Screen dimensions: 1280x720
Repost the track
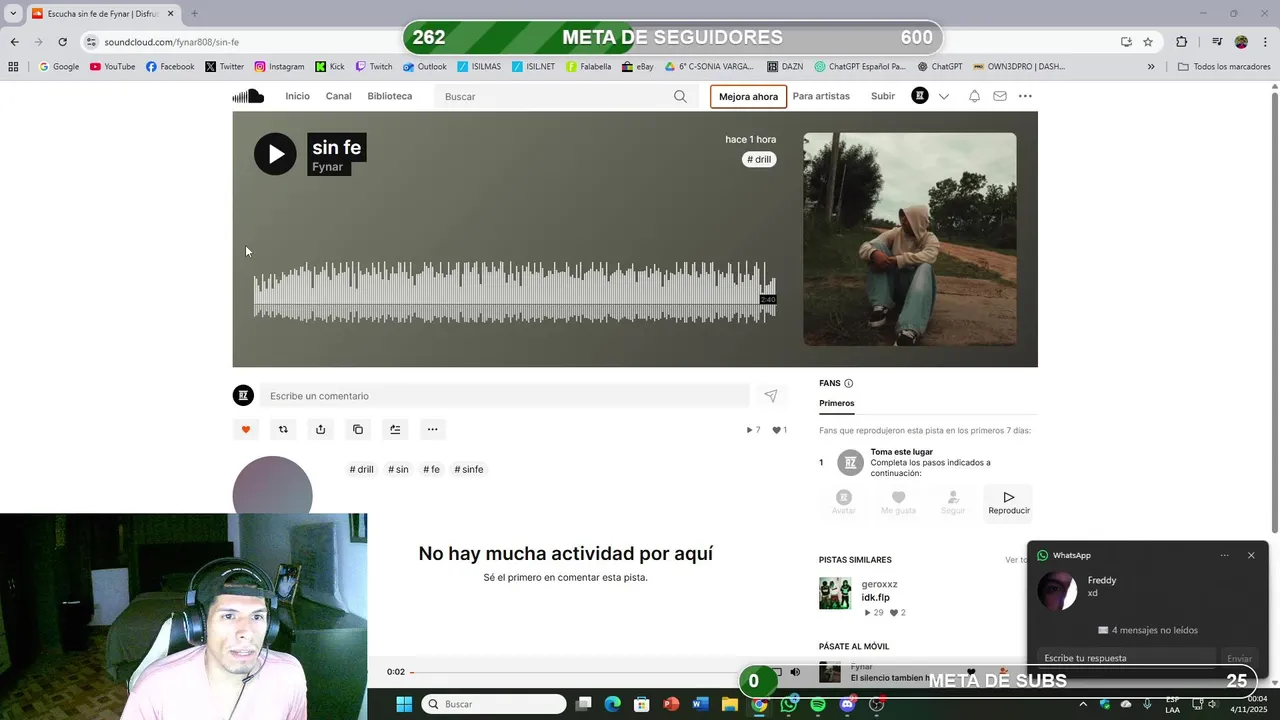[283, 429]
